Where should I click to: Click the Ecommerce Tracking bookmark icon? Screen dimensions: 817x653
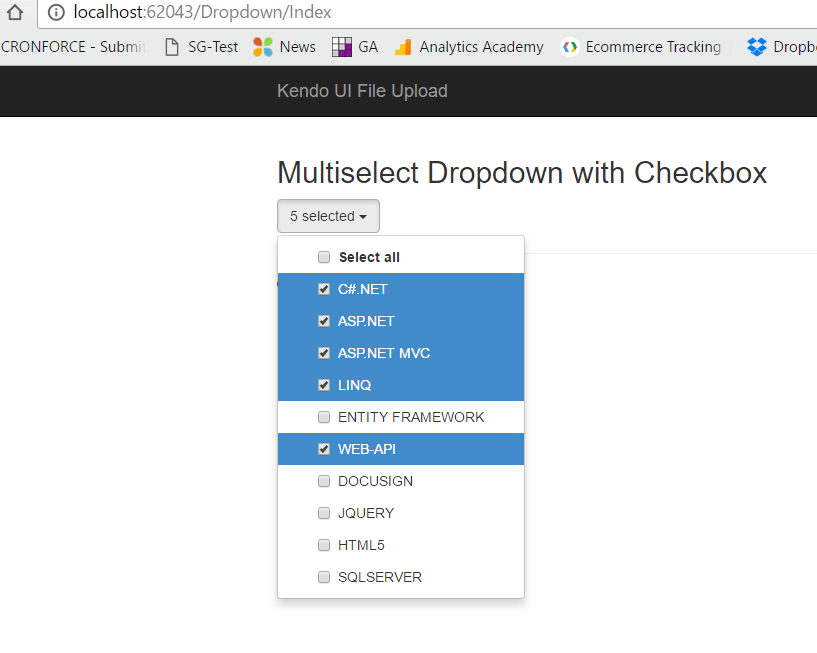point(567,46)
